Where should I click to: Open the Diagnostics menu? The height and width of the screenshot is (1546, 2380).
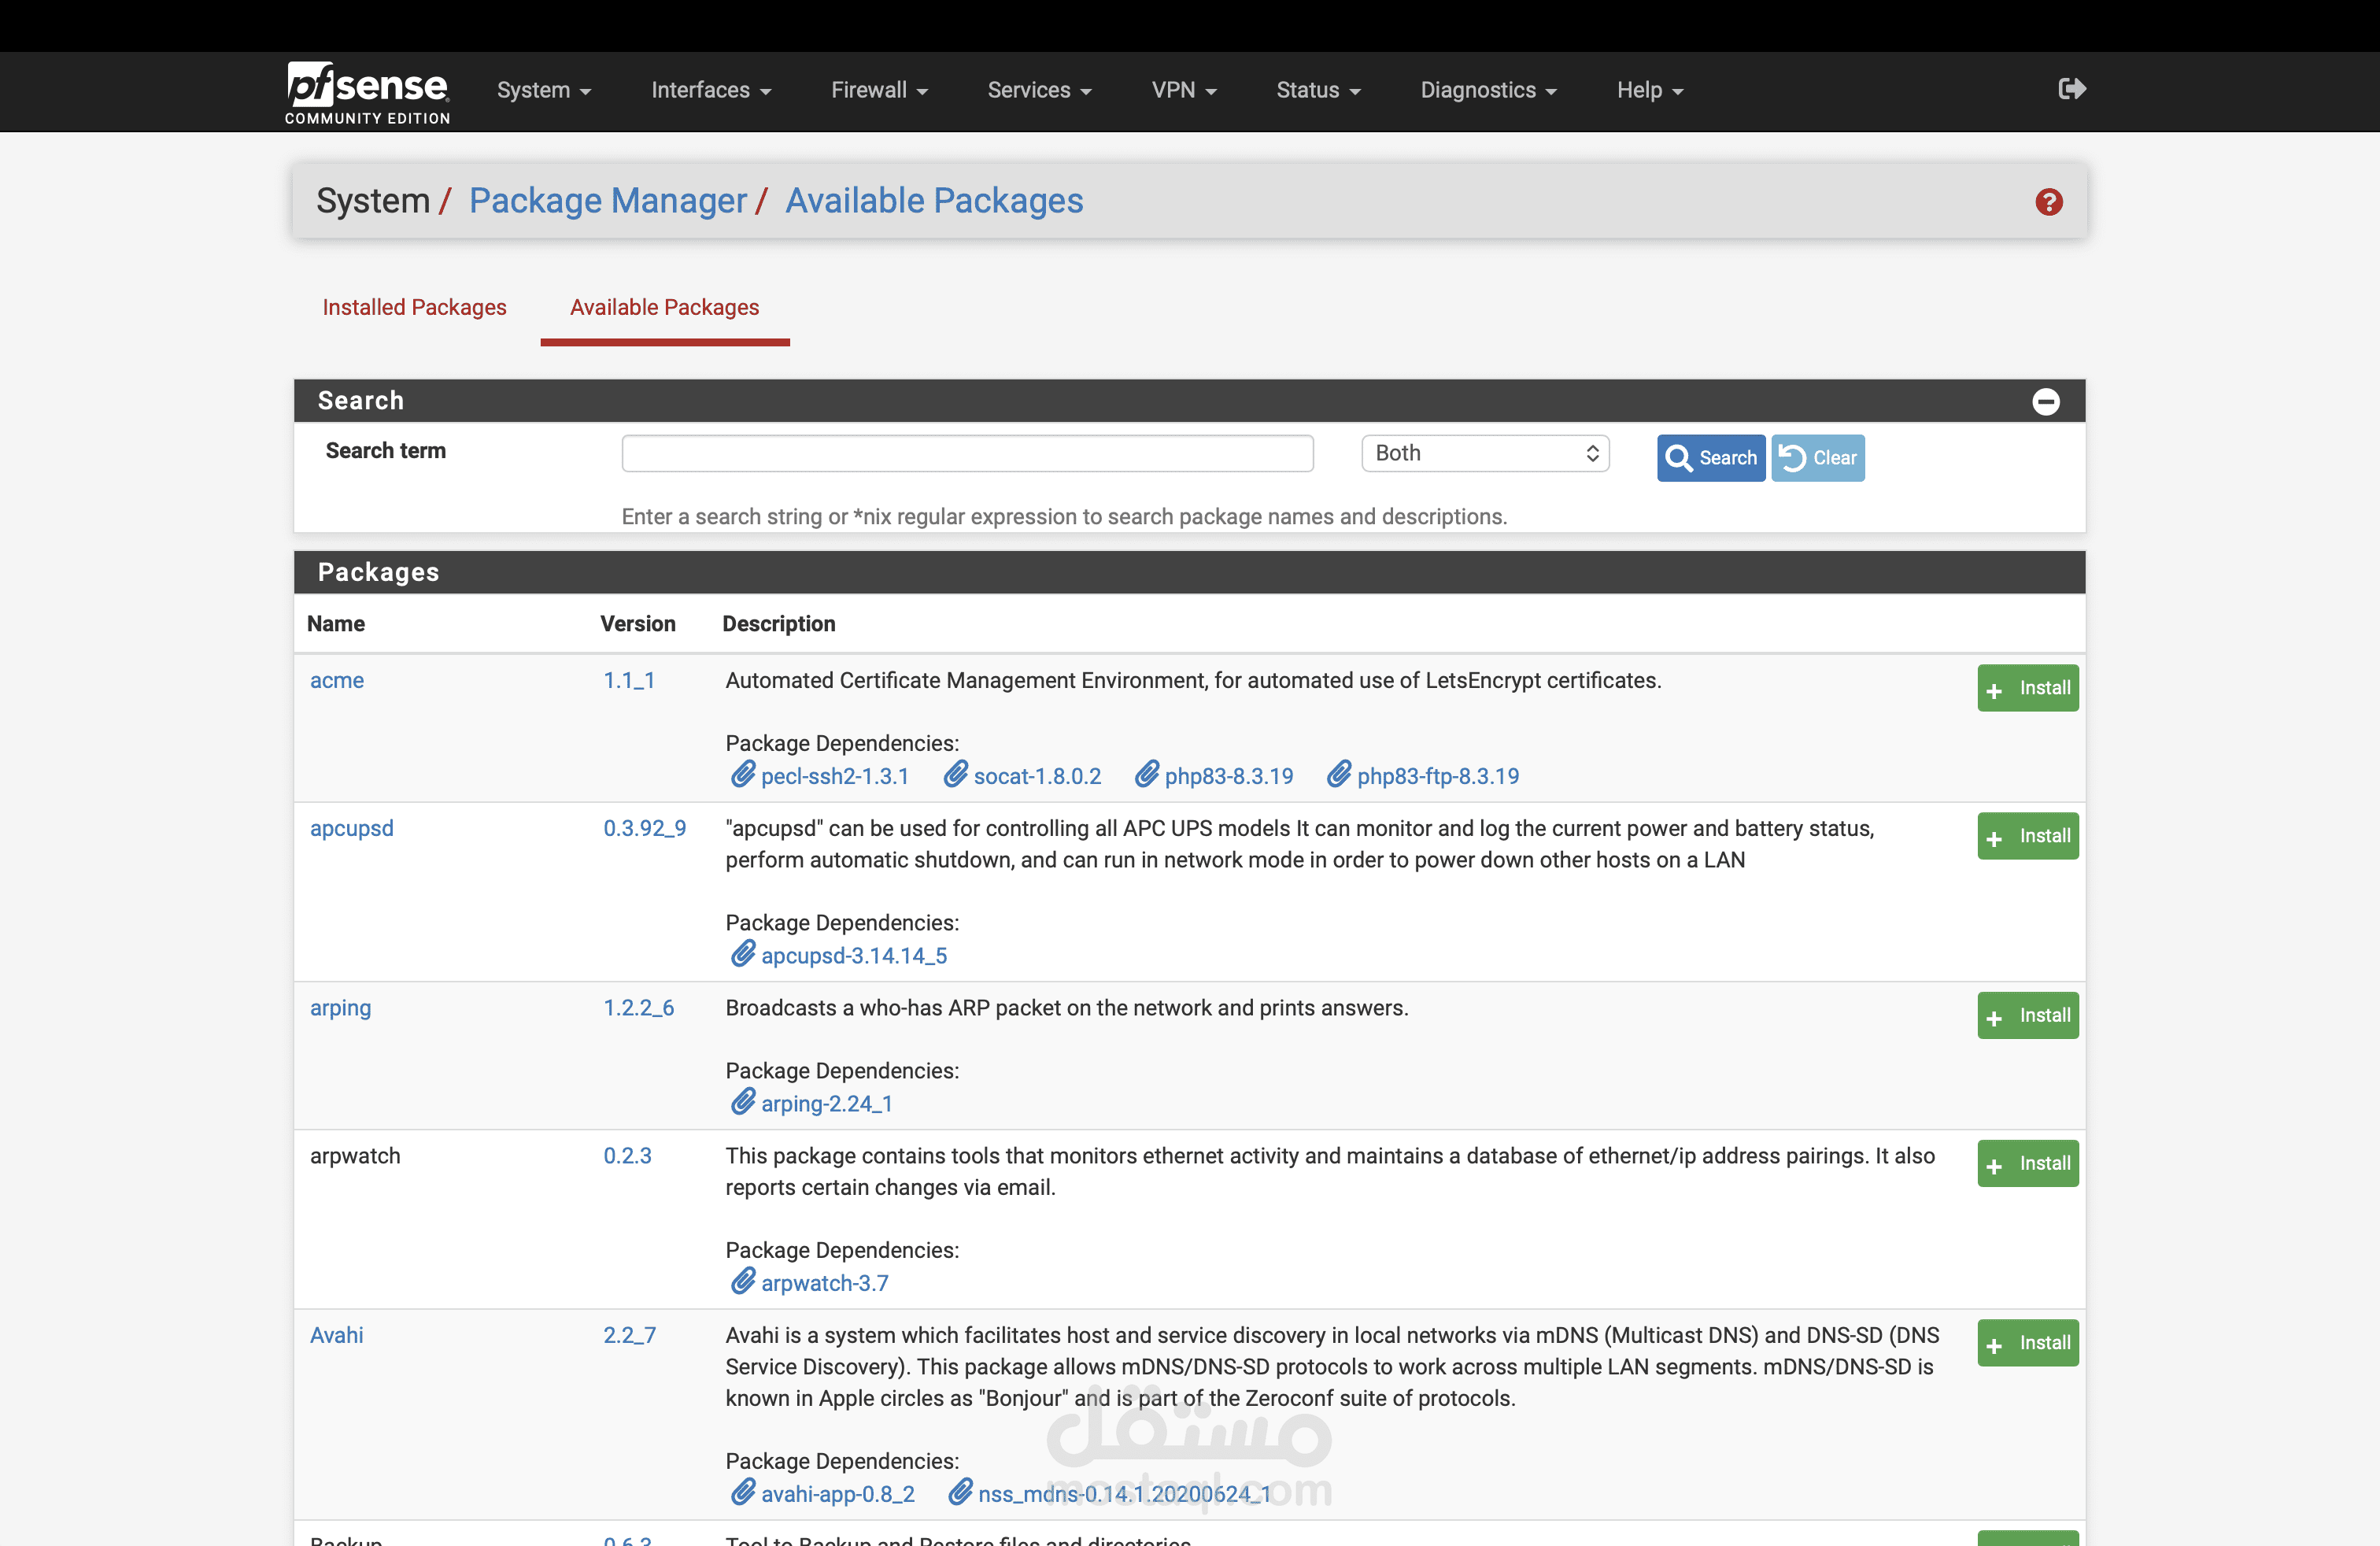point(1487,90)
